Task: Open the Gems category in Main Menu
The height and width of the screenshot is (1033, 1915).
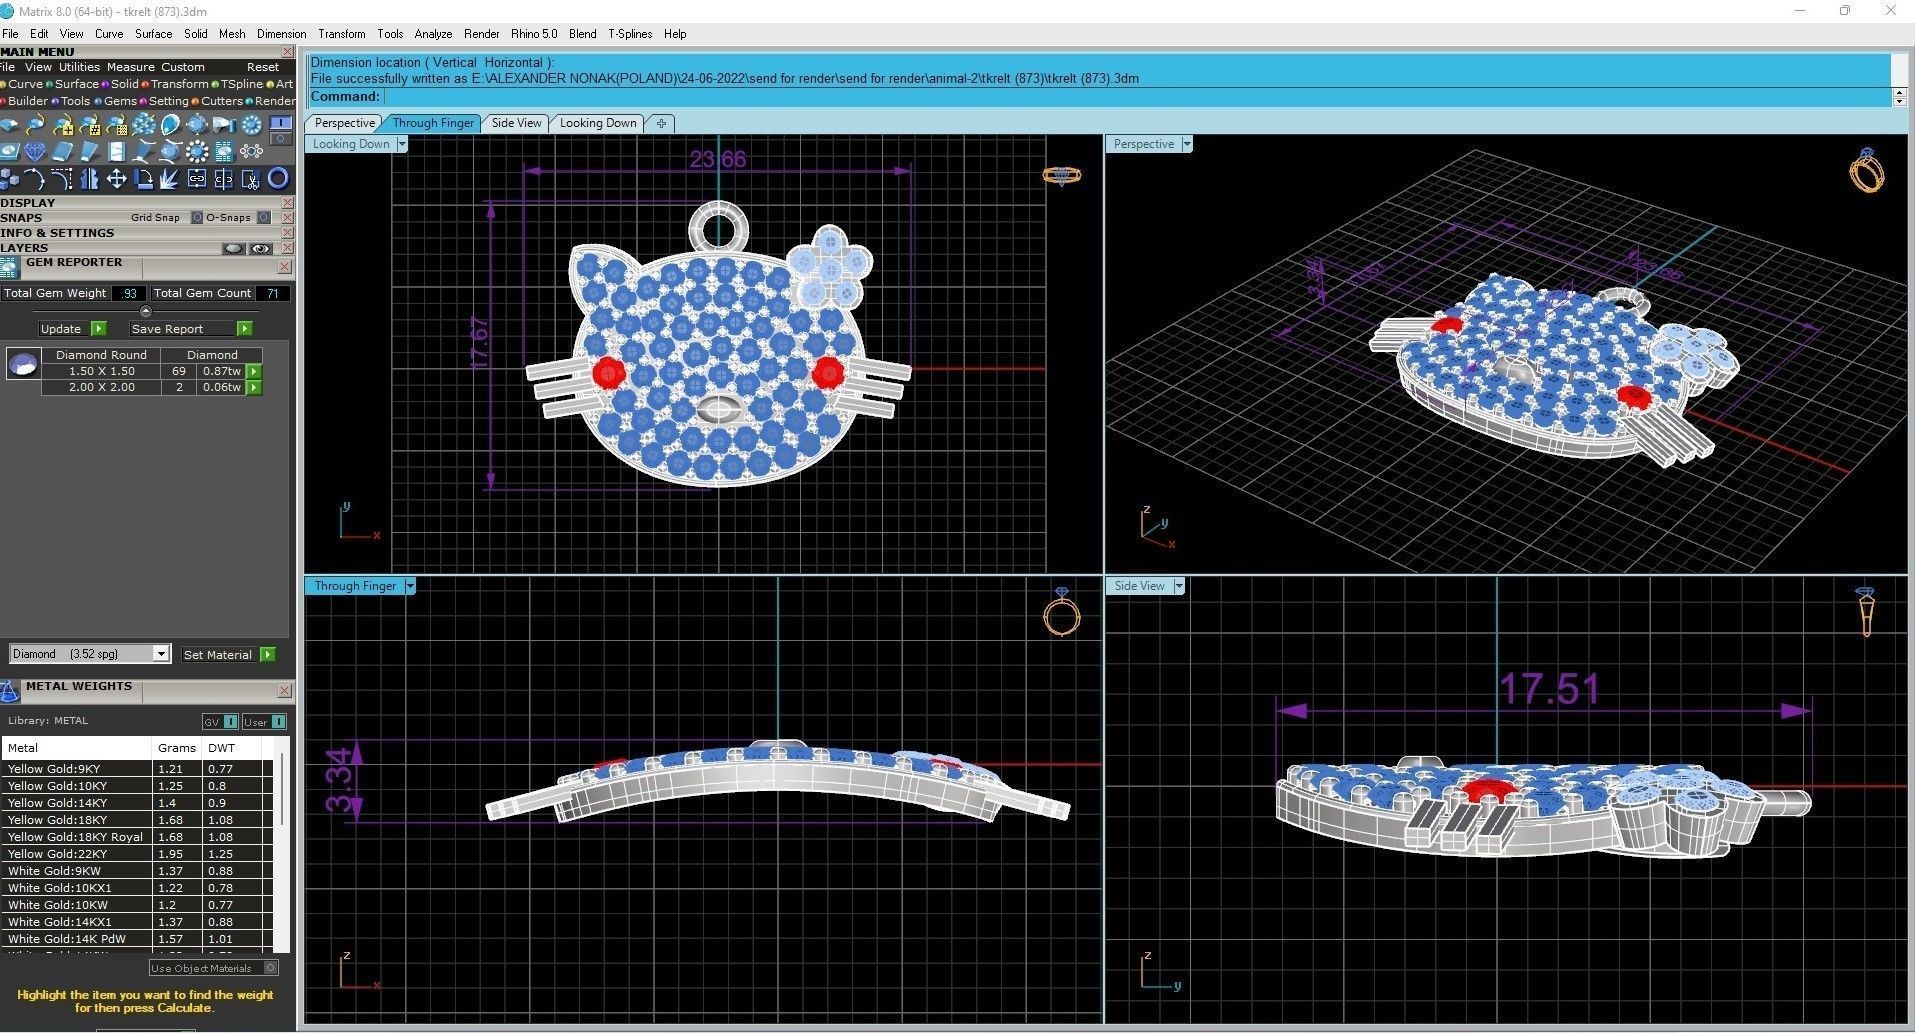Action: pyautogui.click(x=120, y=101)
